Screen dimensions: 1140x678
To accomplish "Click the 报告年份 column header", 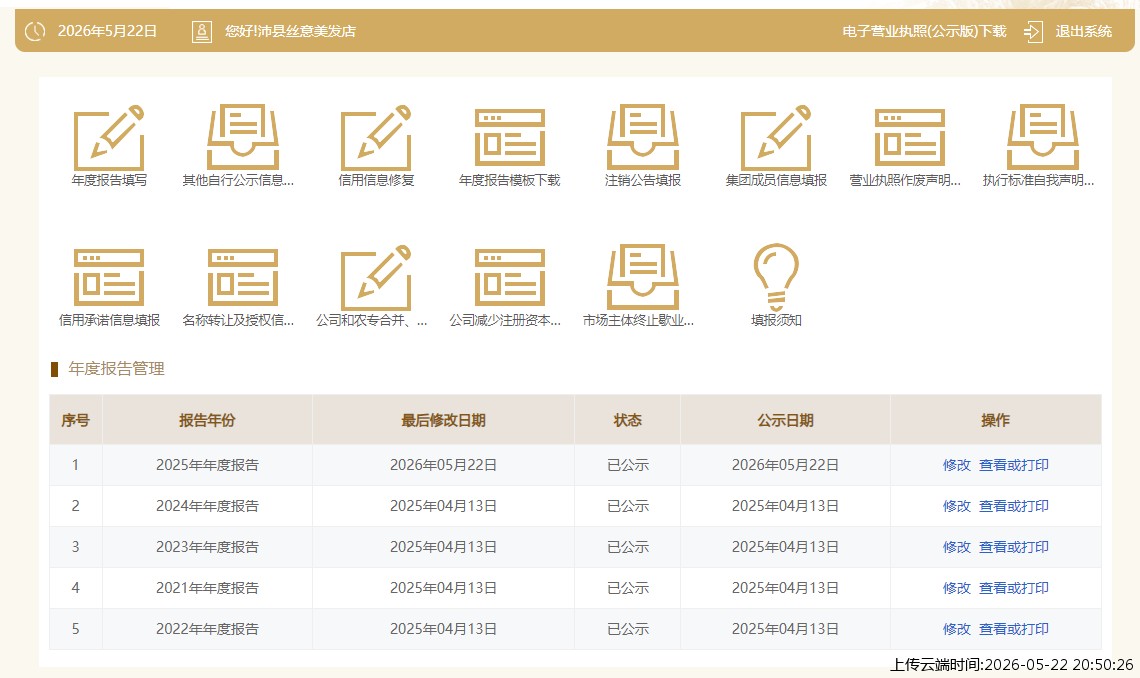I will click(207, 420).
